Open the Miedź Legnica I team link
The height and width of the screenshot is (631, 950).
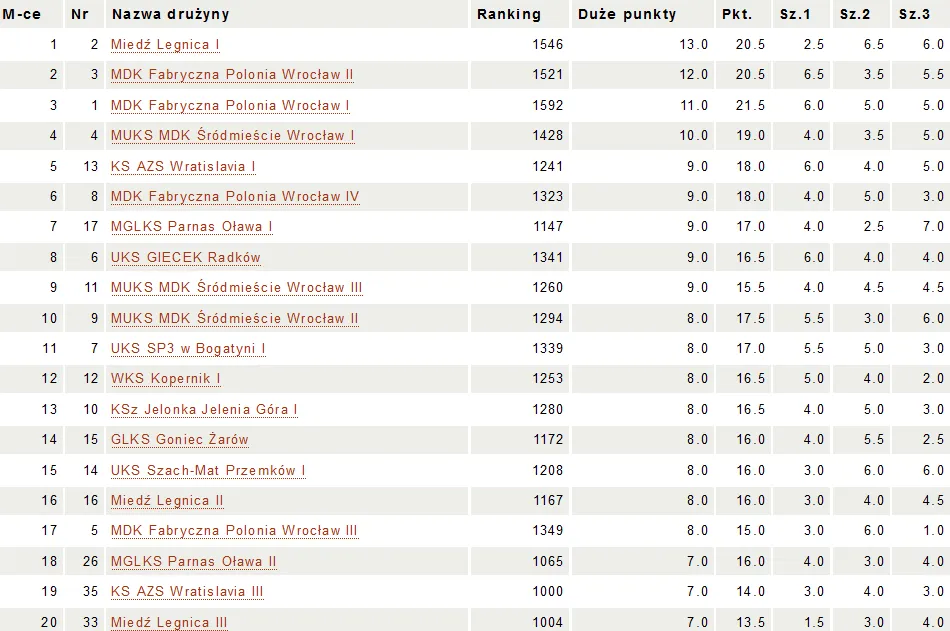165,45
